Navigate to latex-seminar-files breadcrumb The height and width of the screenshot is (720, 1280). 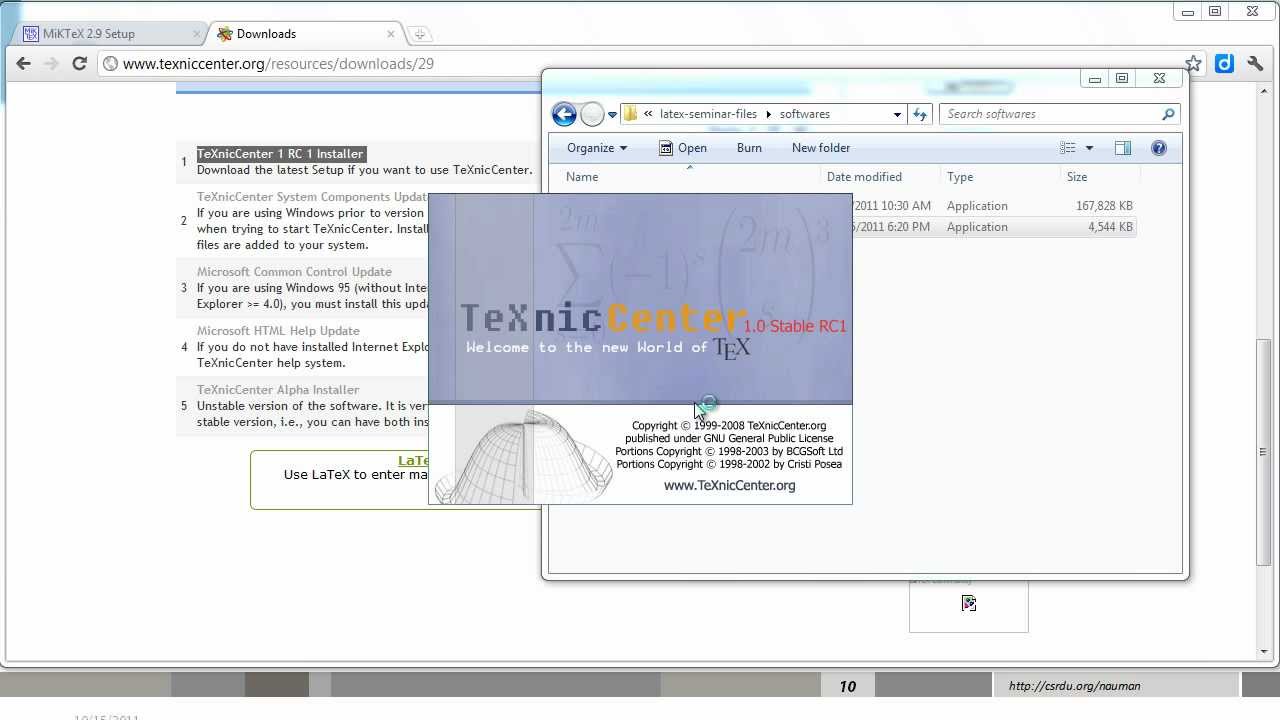708,114
